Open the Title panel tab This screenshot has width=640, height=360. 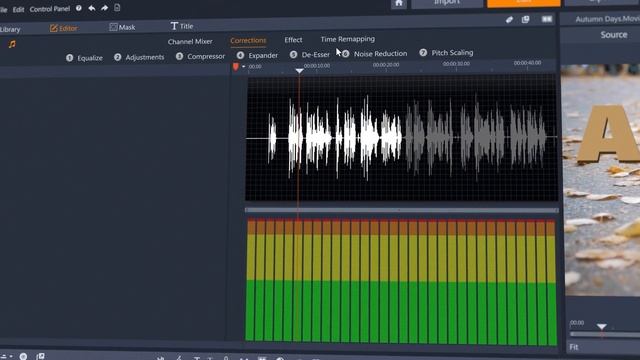click(x=182, y=26)
